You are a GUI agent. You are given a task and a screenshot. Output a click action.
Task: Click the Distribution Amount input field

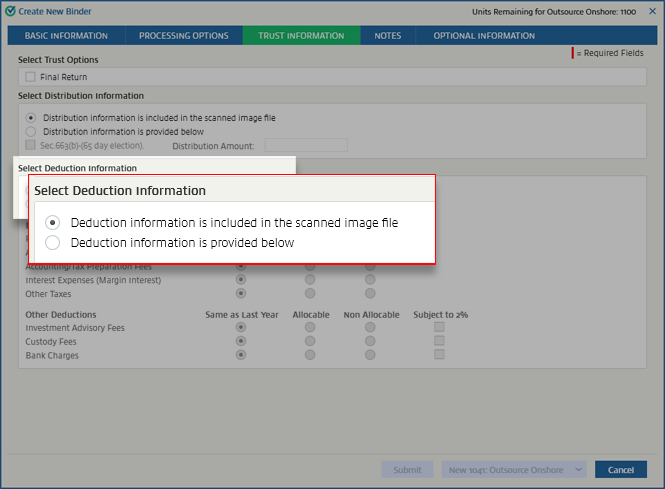[305, 145]
